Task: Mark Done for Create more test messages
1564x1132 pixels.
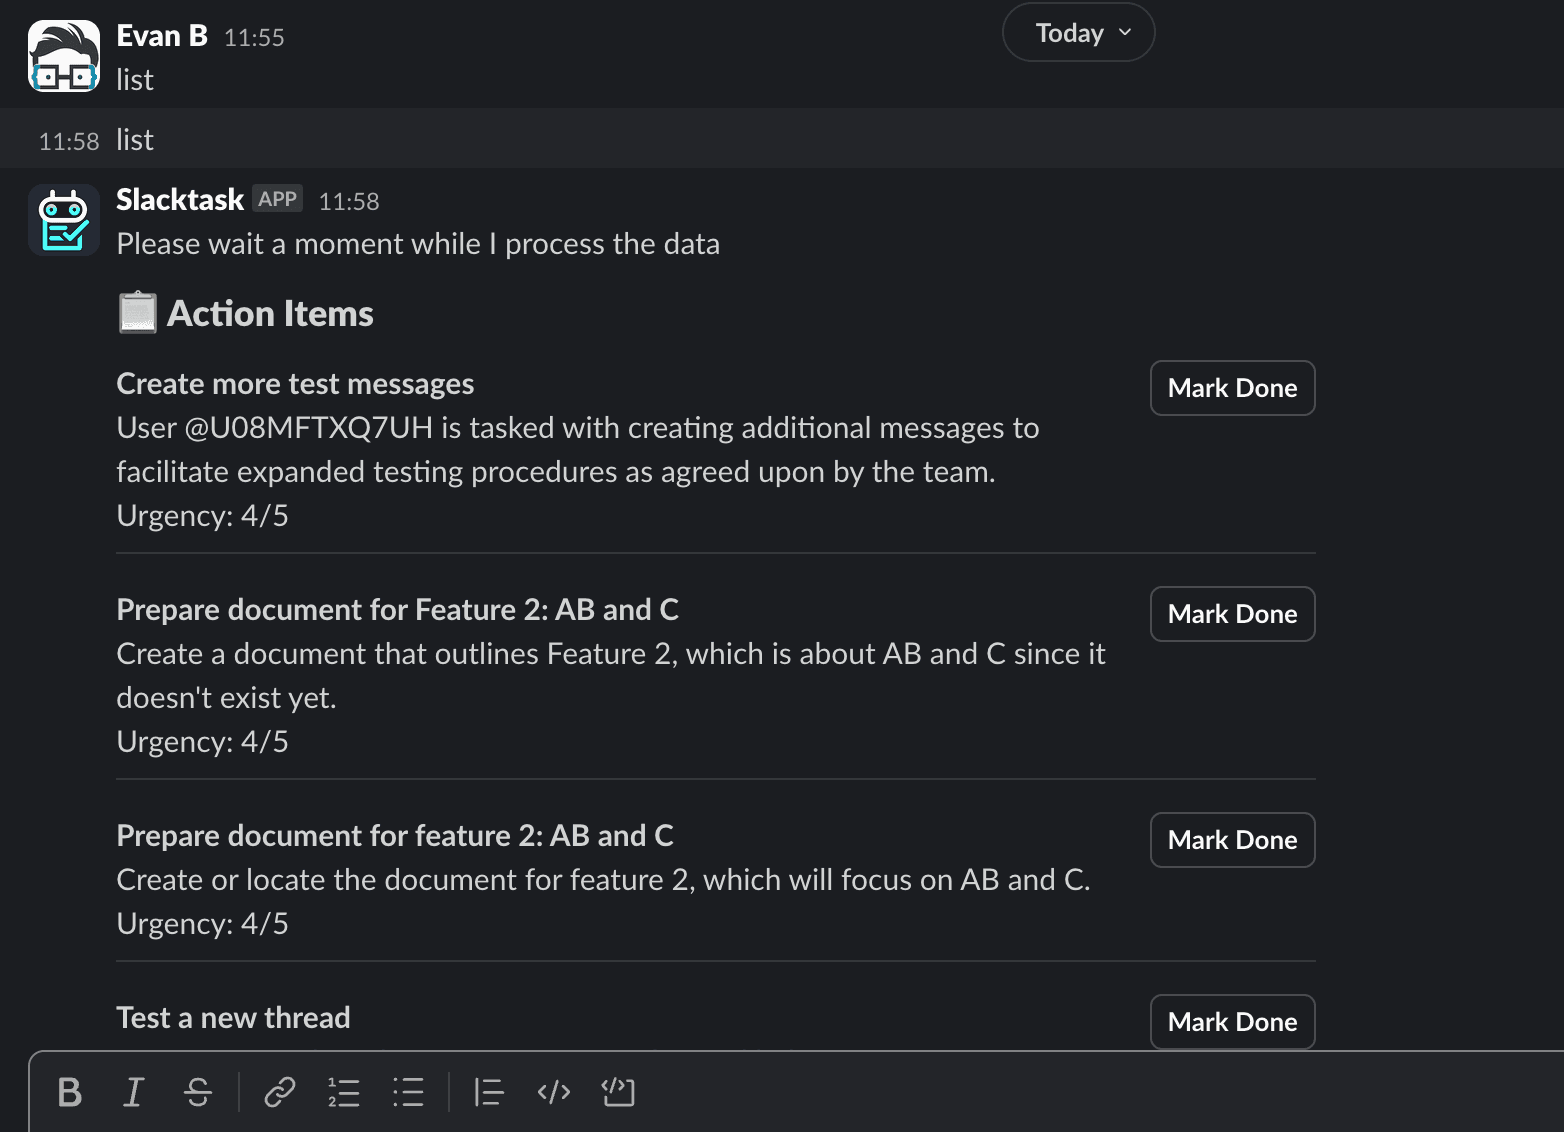Action: point(1232,388)
